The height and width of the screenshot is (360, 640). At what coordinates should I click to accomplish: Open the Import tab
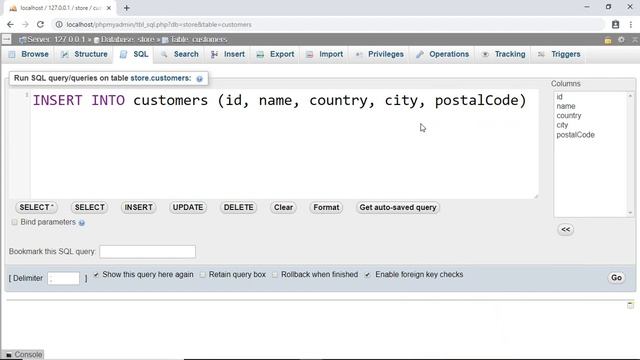324,54
